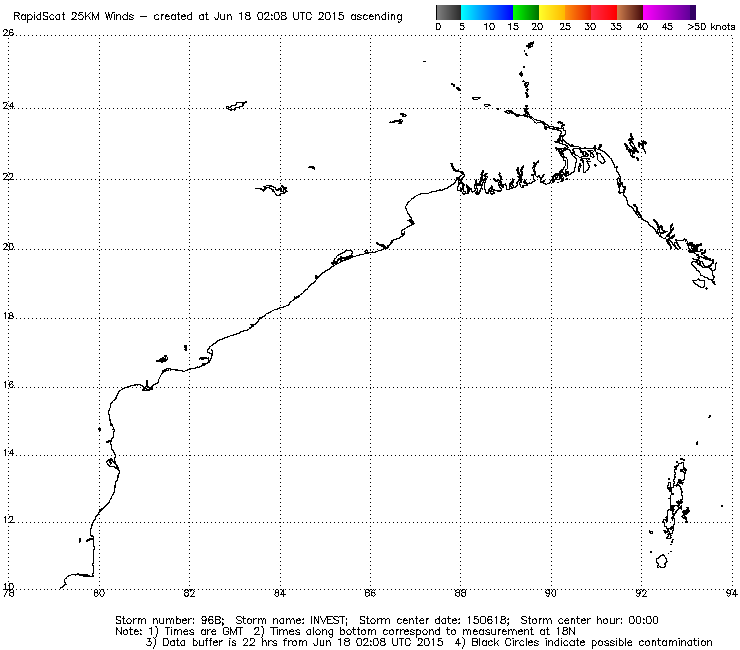Click the yellow 20–25 knots legend swatch
The width and height of the screenshot is (740, 650).
coord(552,12)
